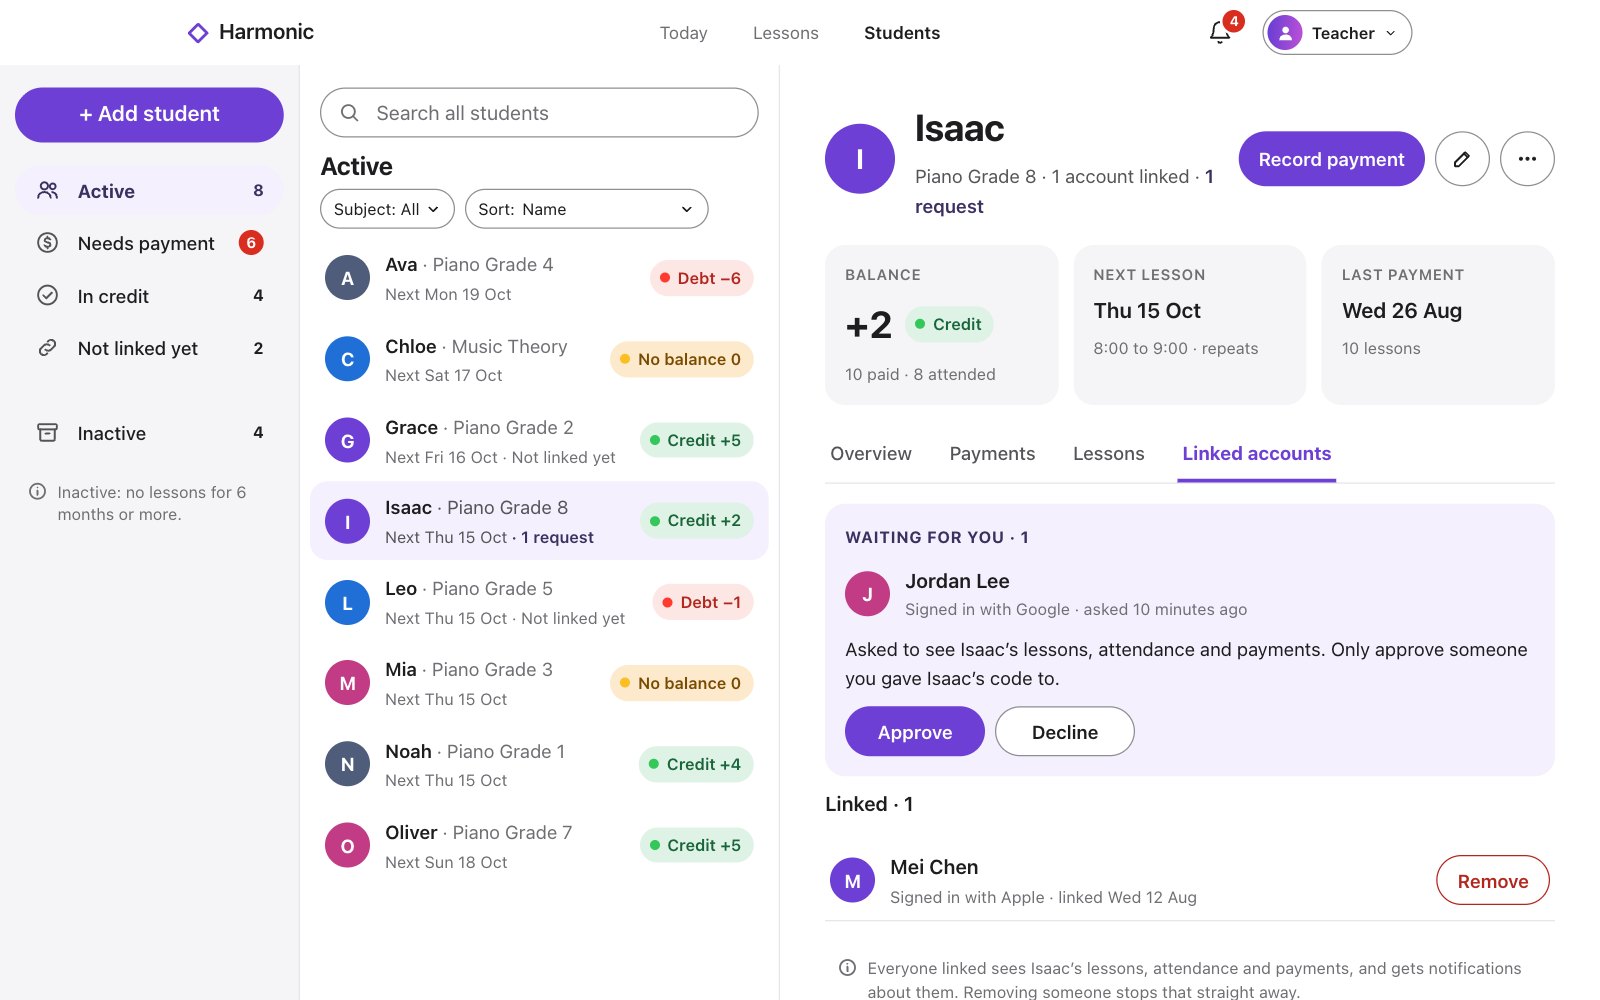The image size is (1600, 1000).
Task: Click the Harmonic diamond logo icon
Action: [198, 33]
